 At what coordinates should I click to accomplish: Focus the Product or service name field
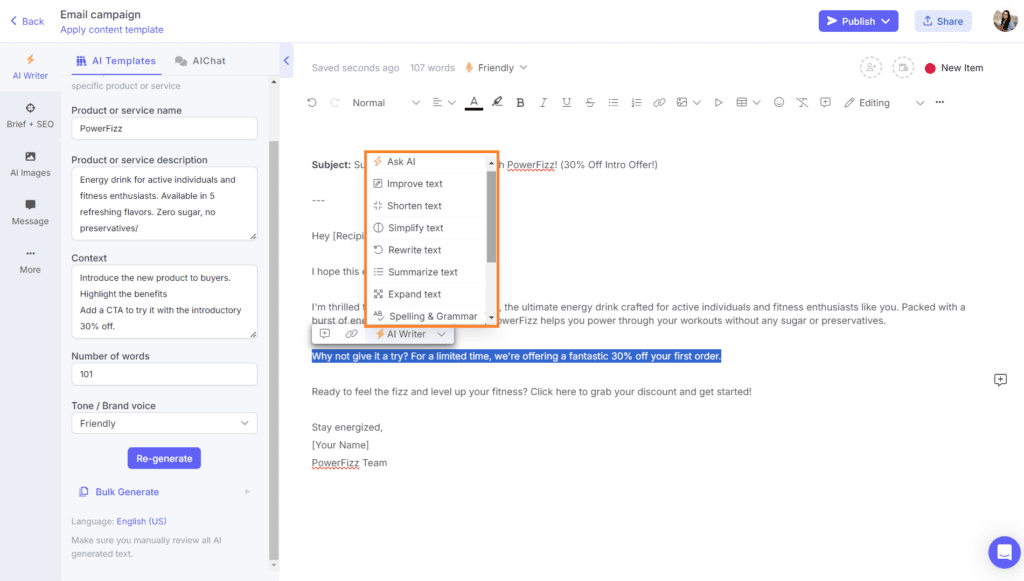point(164,129)
